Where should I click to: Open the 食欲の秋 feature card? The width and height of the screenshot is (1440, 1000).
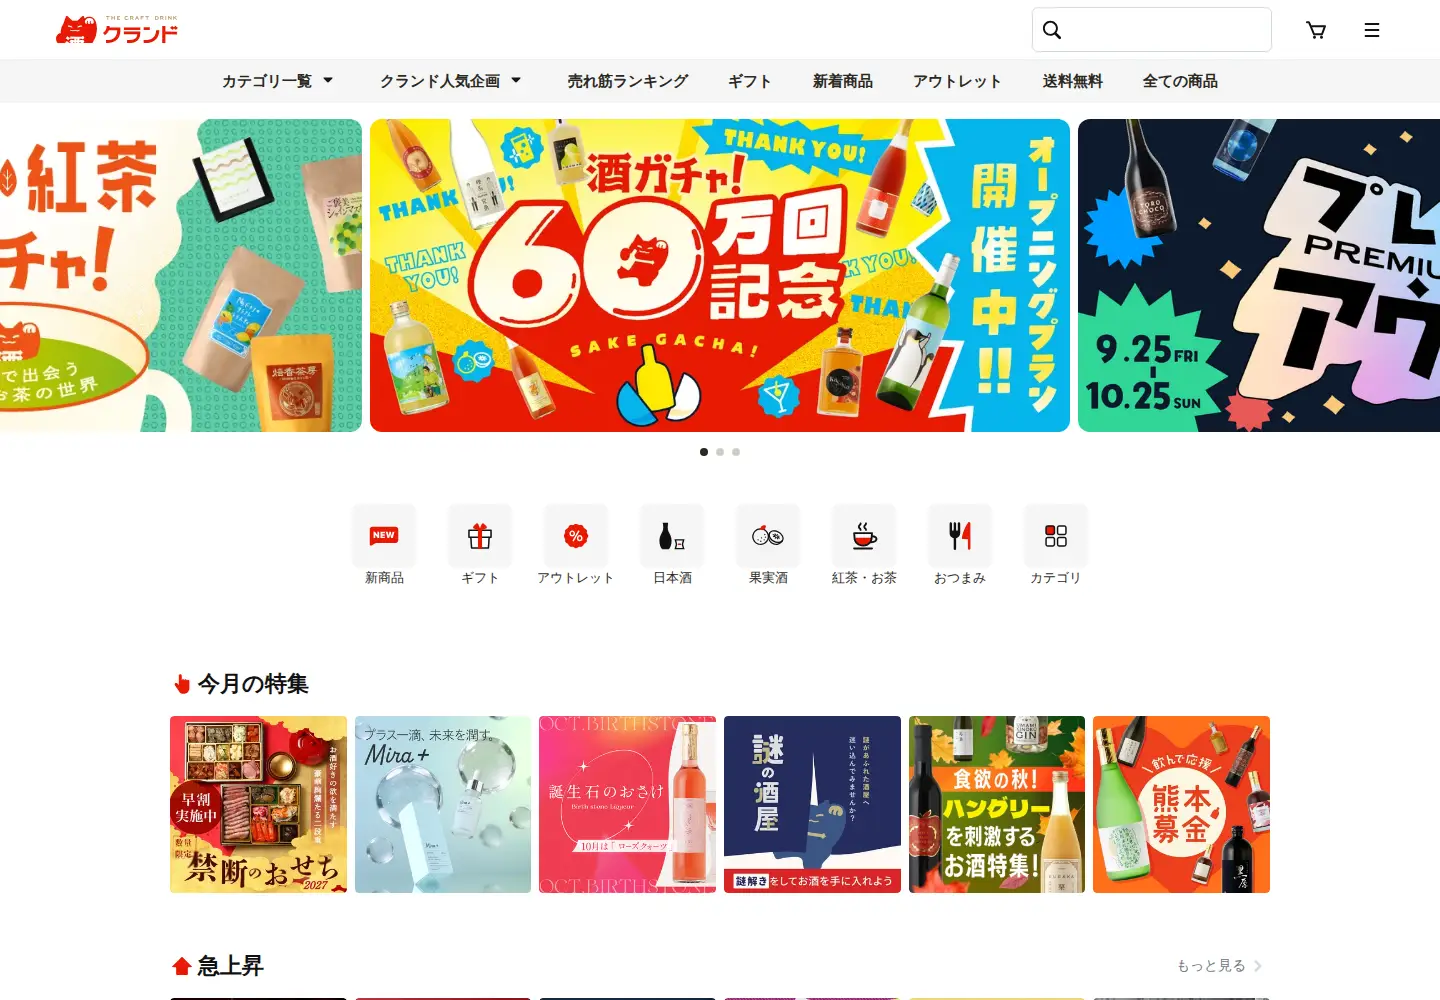coord(997,804)
